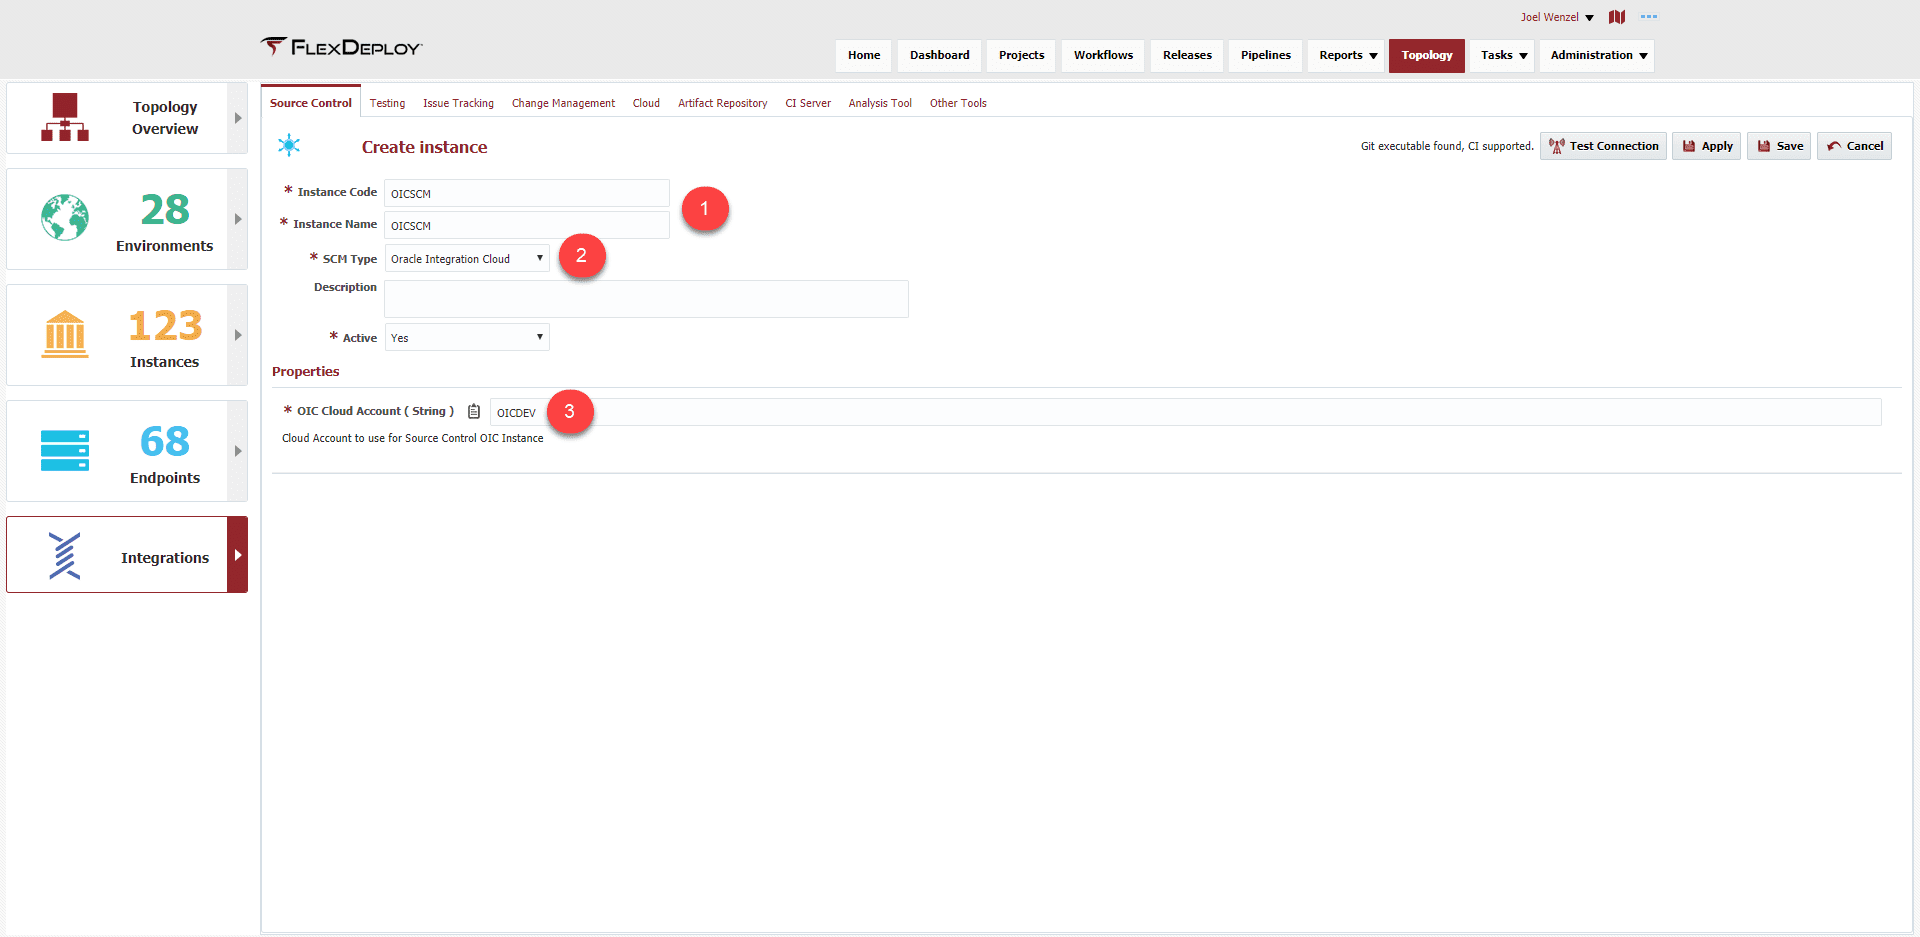The height and width of the screenshot is (937, 1920).
Task: Open the Workflows menu
Action: (1104, 55)
